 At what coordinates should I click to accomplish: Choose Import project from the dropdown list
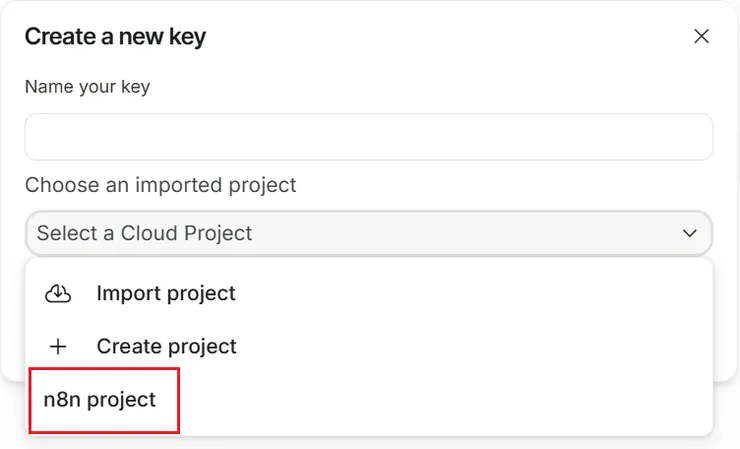(165, 294)
